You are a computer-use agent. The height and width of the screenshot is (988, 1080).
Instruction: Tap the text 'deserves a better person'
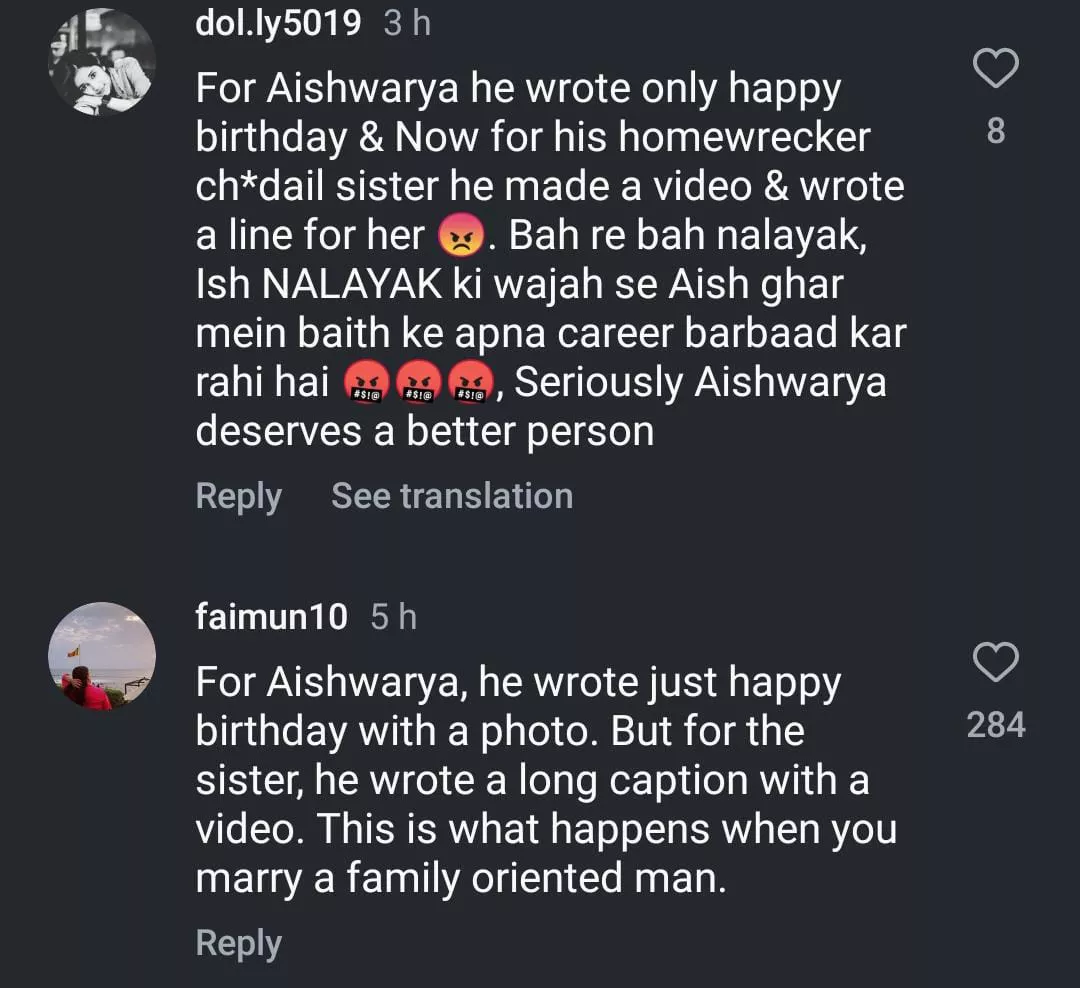pos(424,431)
